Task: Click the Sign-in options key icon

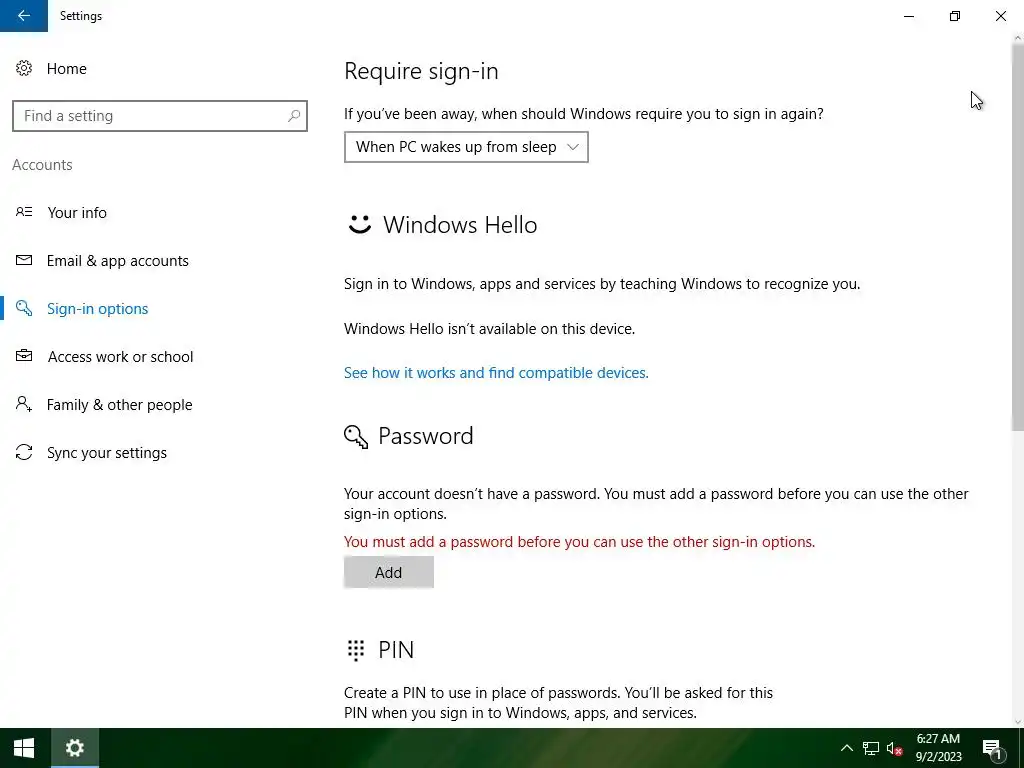Action: click(x=24, y=308)
